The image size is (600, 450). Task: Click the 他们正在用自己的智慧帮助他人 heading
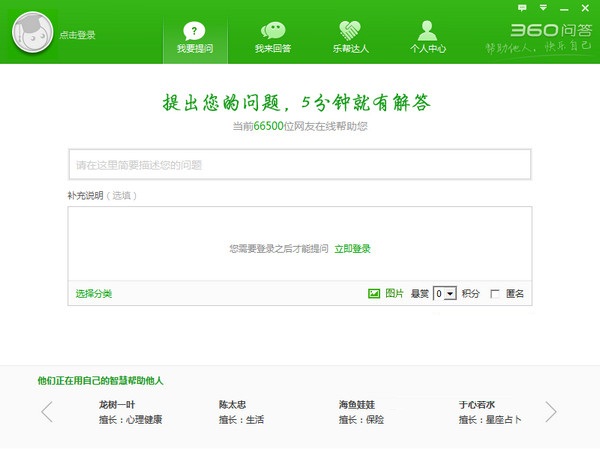coord(100,380)
